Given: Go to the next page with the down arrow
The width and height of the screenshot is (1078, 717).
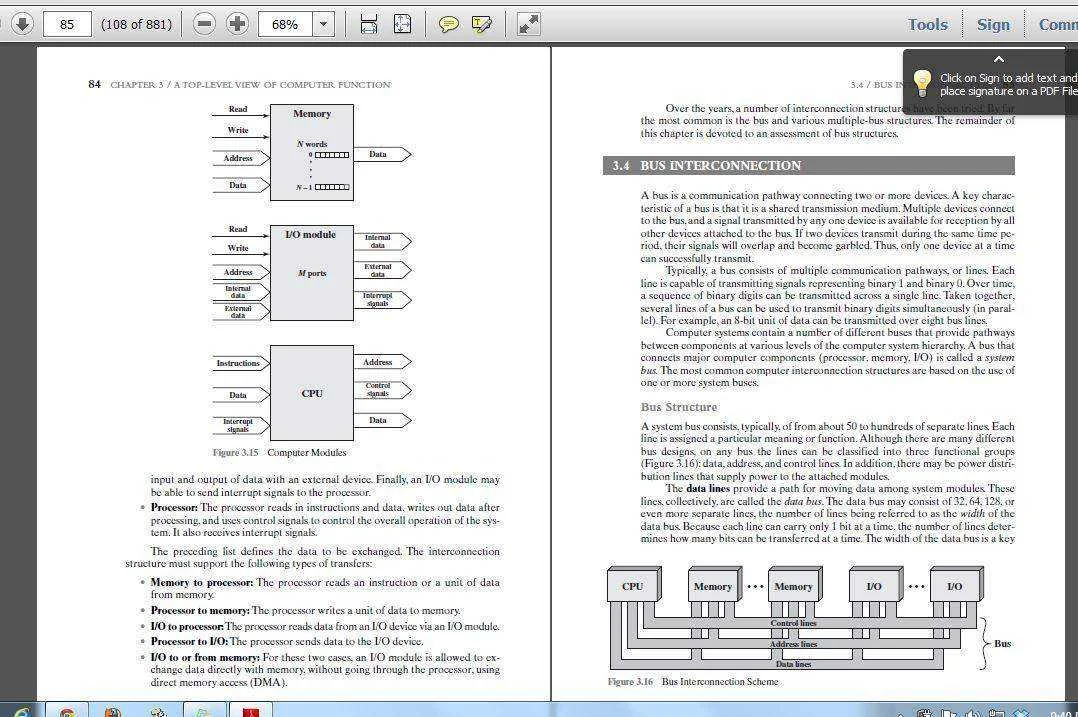Looking at the screenshot, I should click(22, 25).
